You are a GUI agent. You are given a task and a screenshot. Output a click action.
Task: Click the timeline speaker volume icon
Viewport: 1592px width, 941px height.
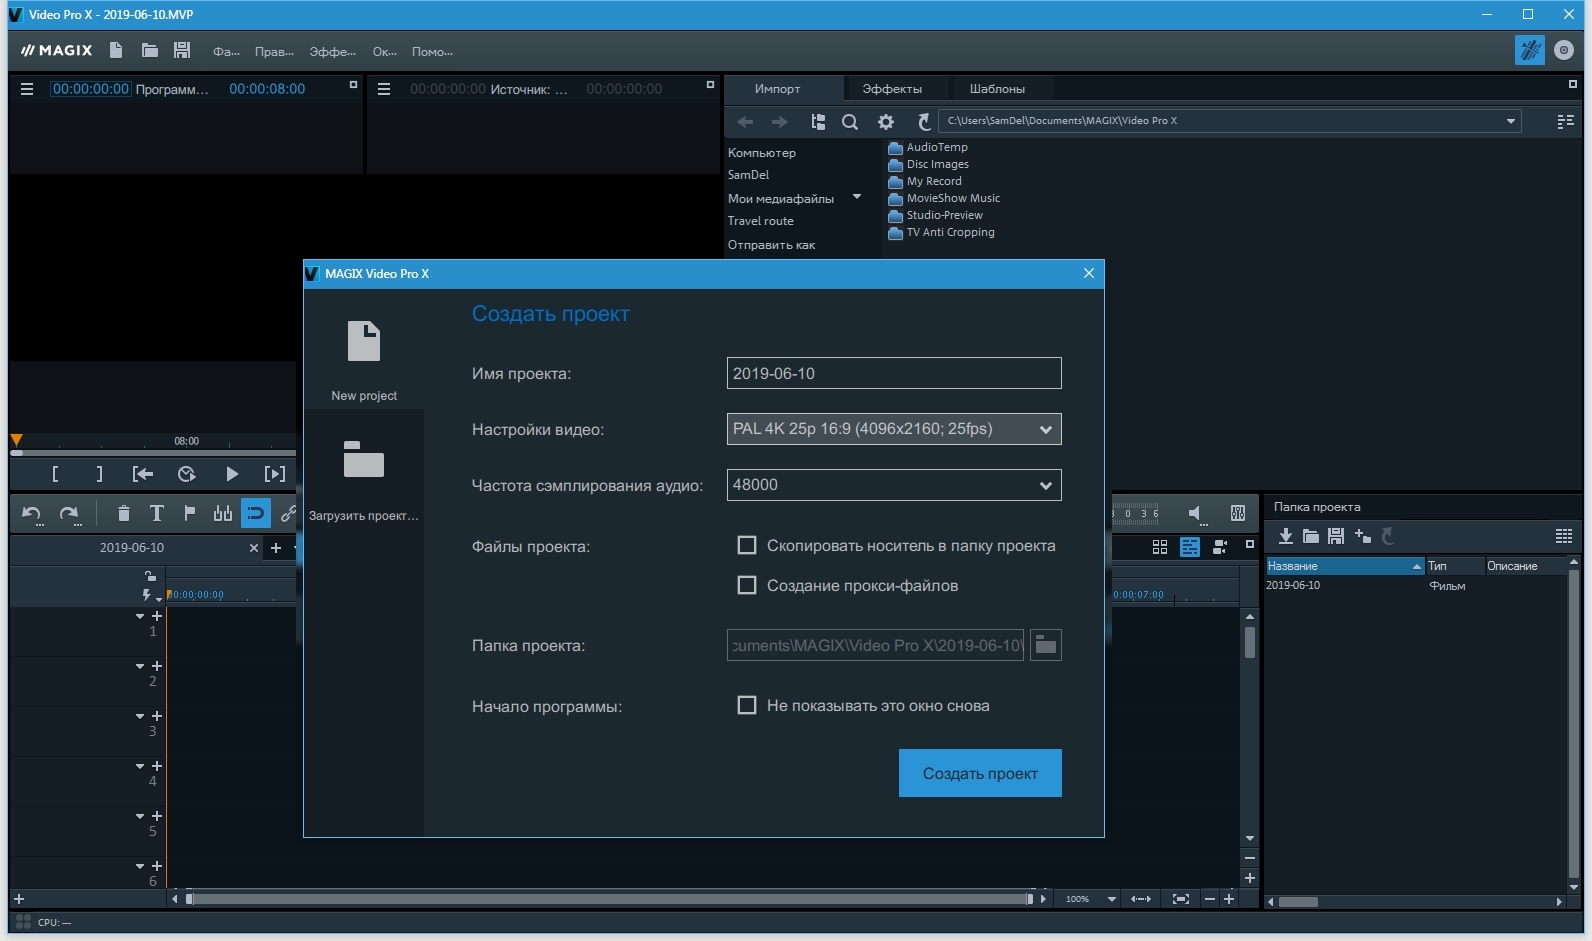(x=1196, y=514)
